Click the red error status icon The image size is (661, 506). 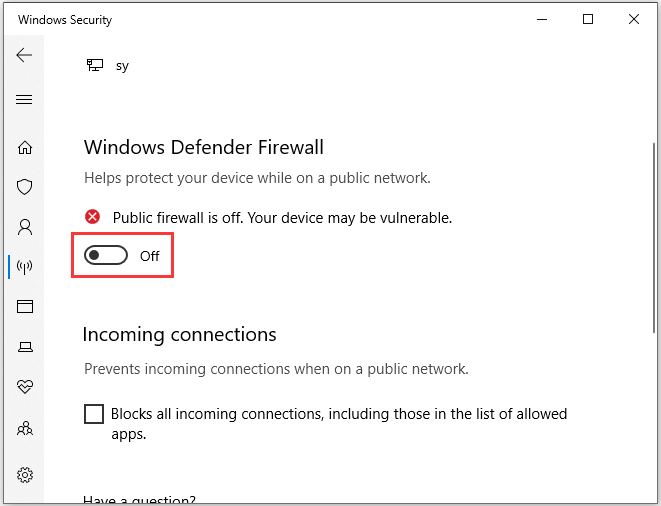click(x=92, y=217)
